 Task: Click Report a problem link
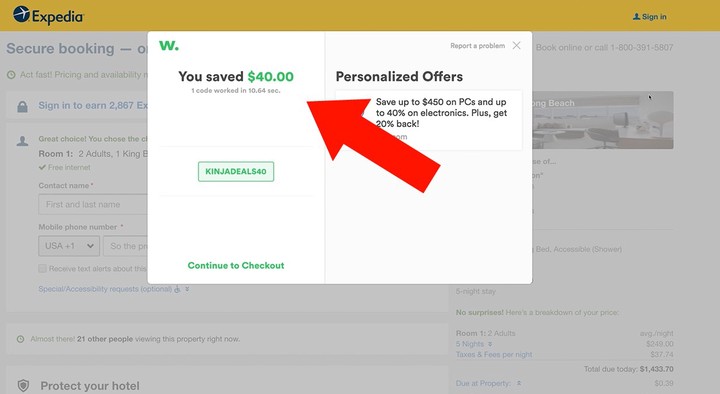pos(478,45)
